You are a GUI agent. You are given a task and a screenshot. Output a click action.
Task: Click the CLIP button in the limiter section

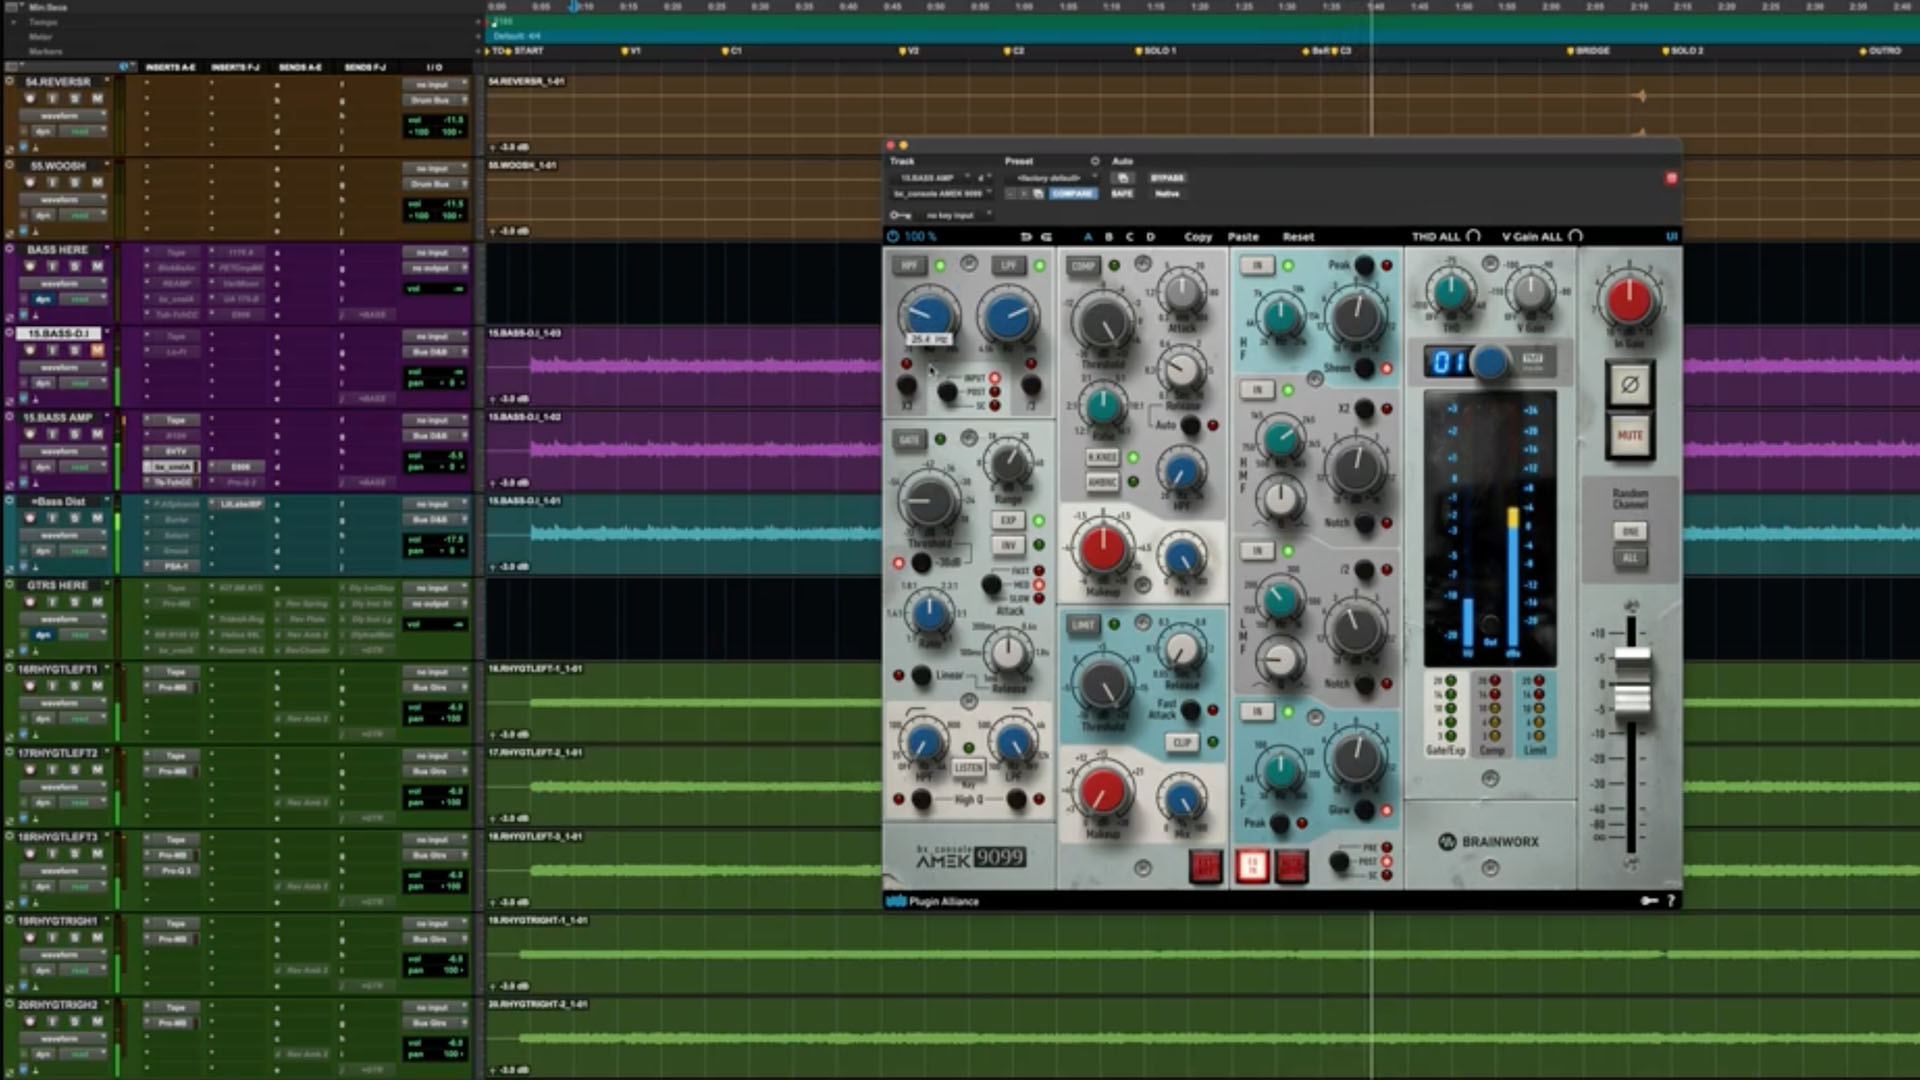pos(1183,742)
